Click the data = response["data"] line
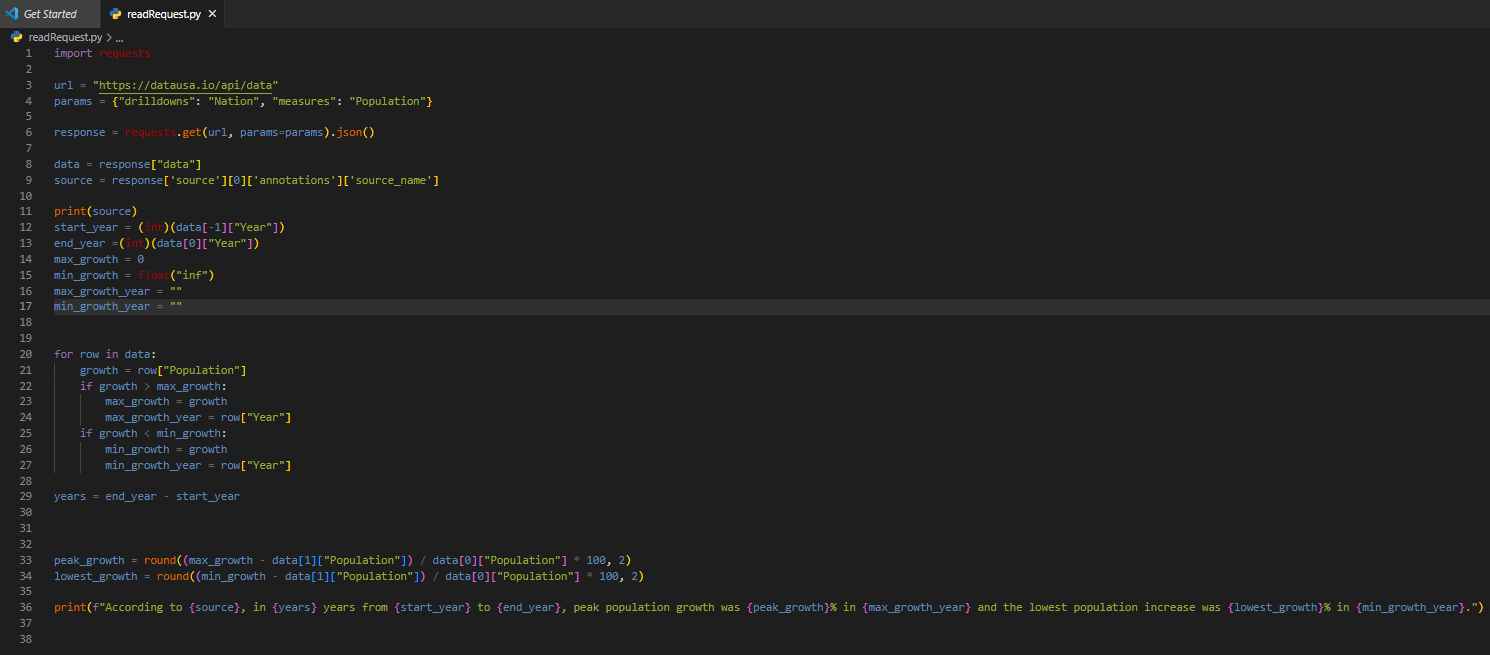The height and width of the screenshot is (655, 1490). (128, 164)
